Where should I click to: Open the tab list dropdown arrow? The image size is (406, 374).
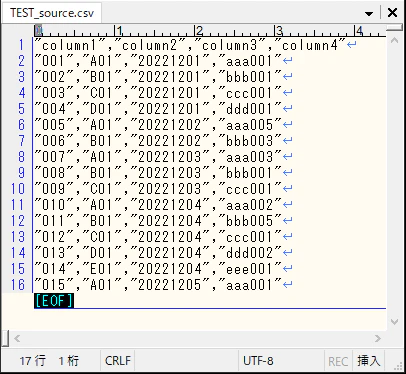pyautogui.click(x=369, y=14)
